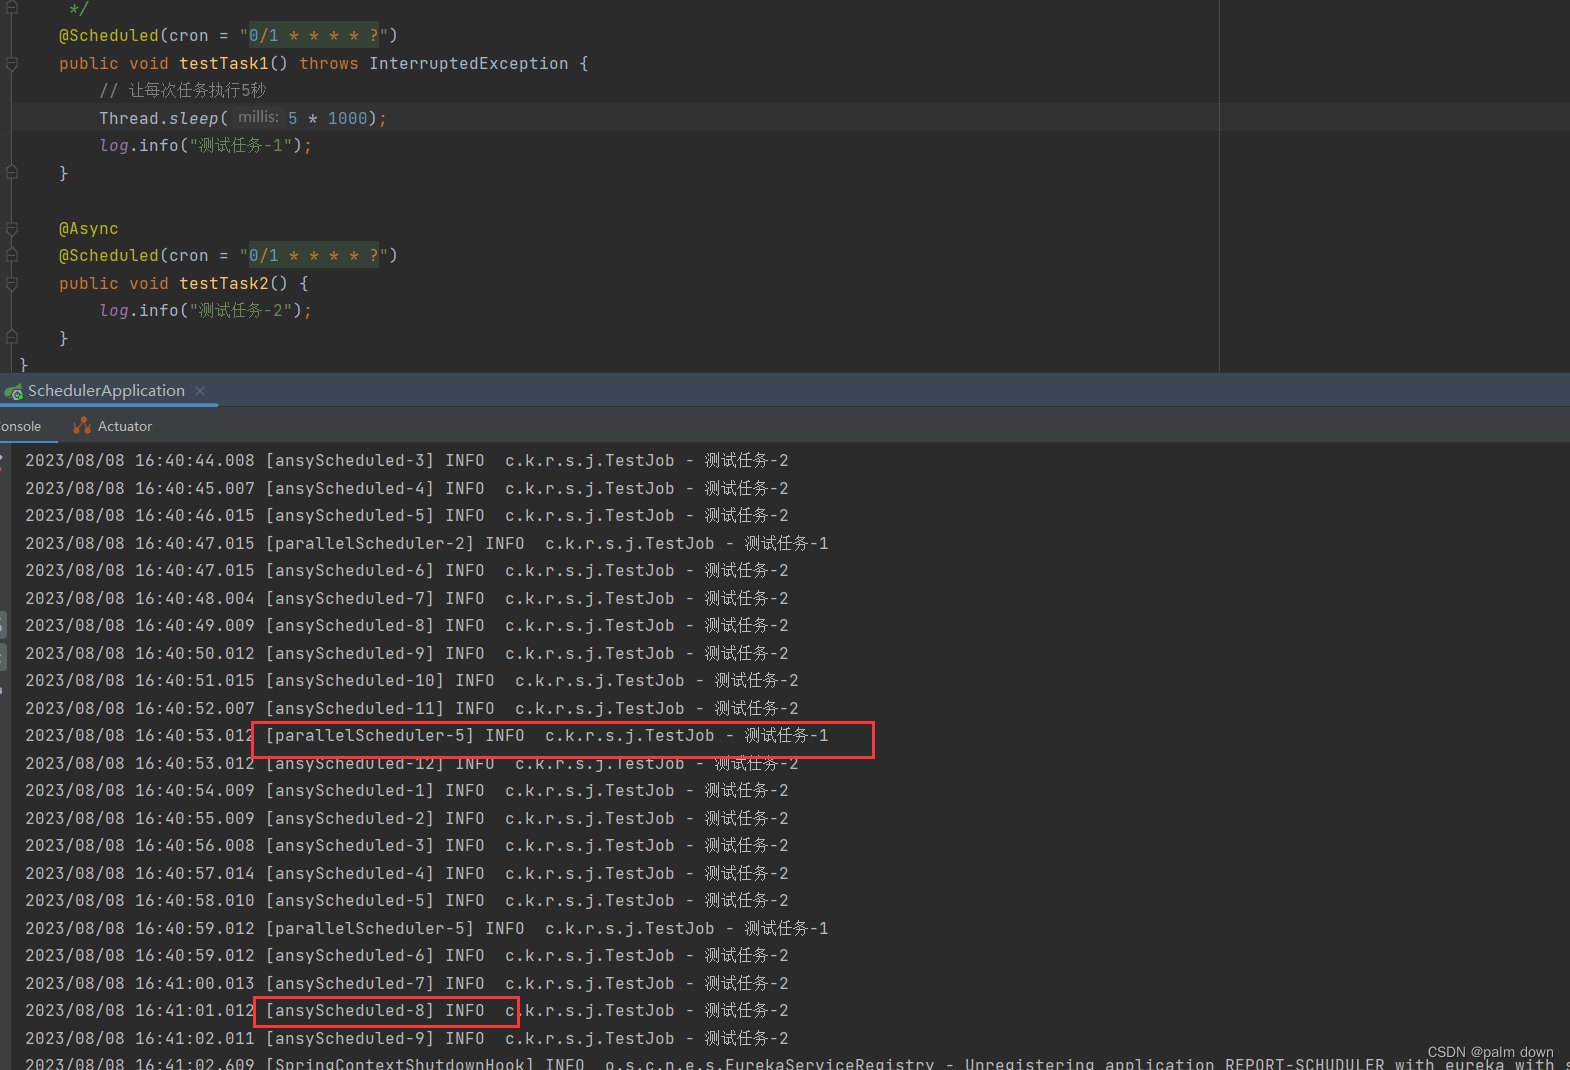Click the millis: parameter hint in Thread.sleep
This screenshot has height=1070, width=1570.
258,117
